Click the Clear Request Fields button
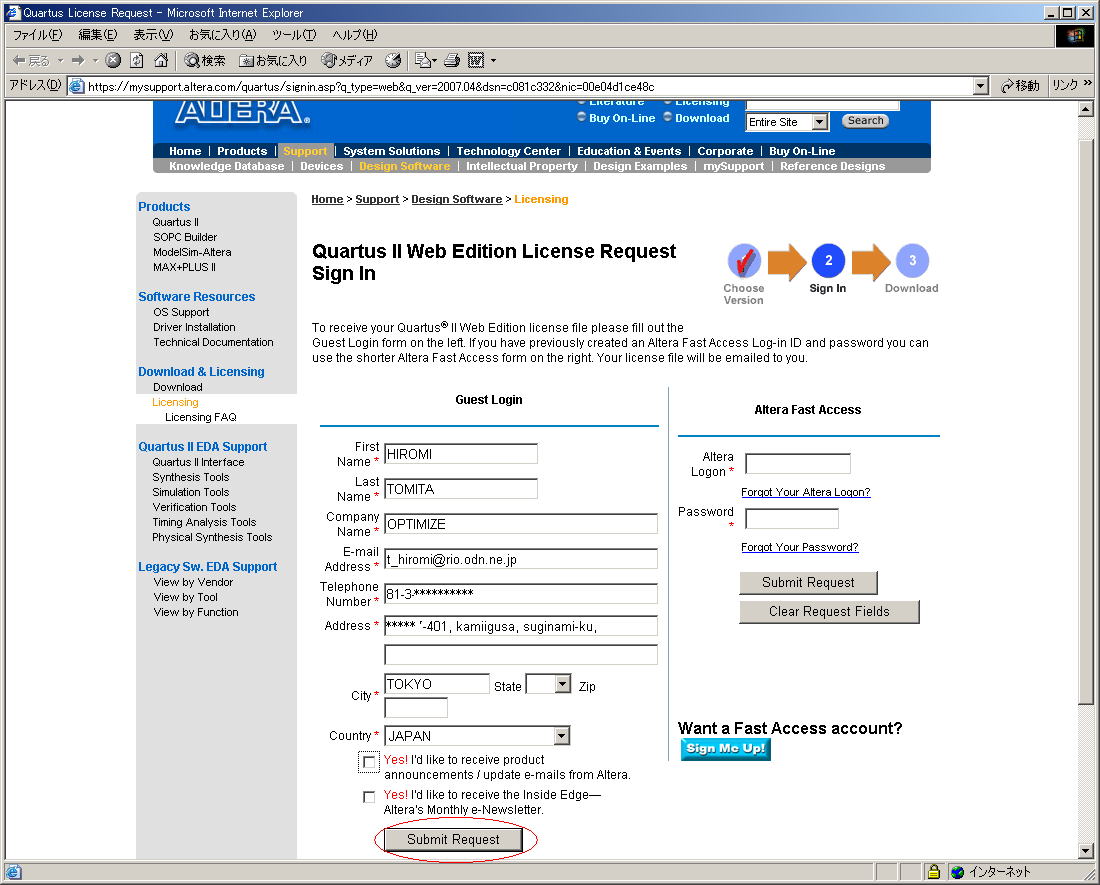The width and height of the screenshot is (1100, 885). click(828, 612)
